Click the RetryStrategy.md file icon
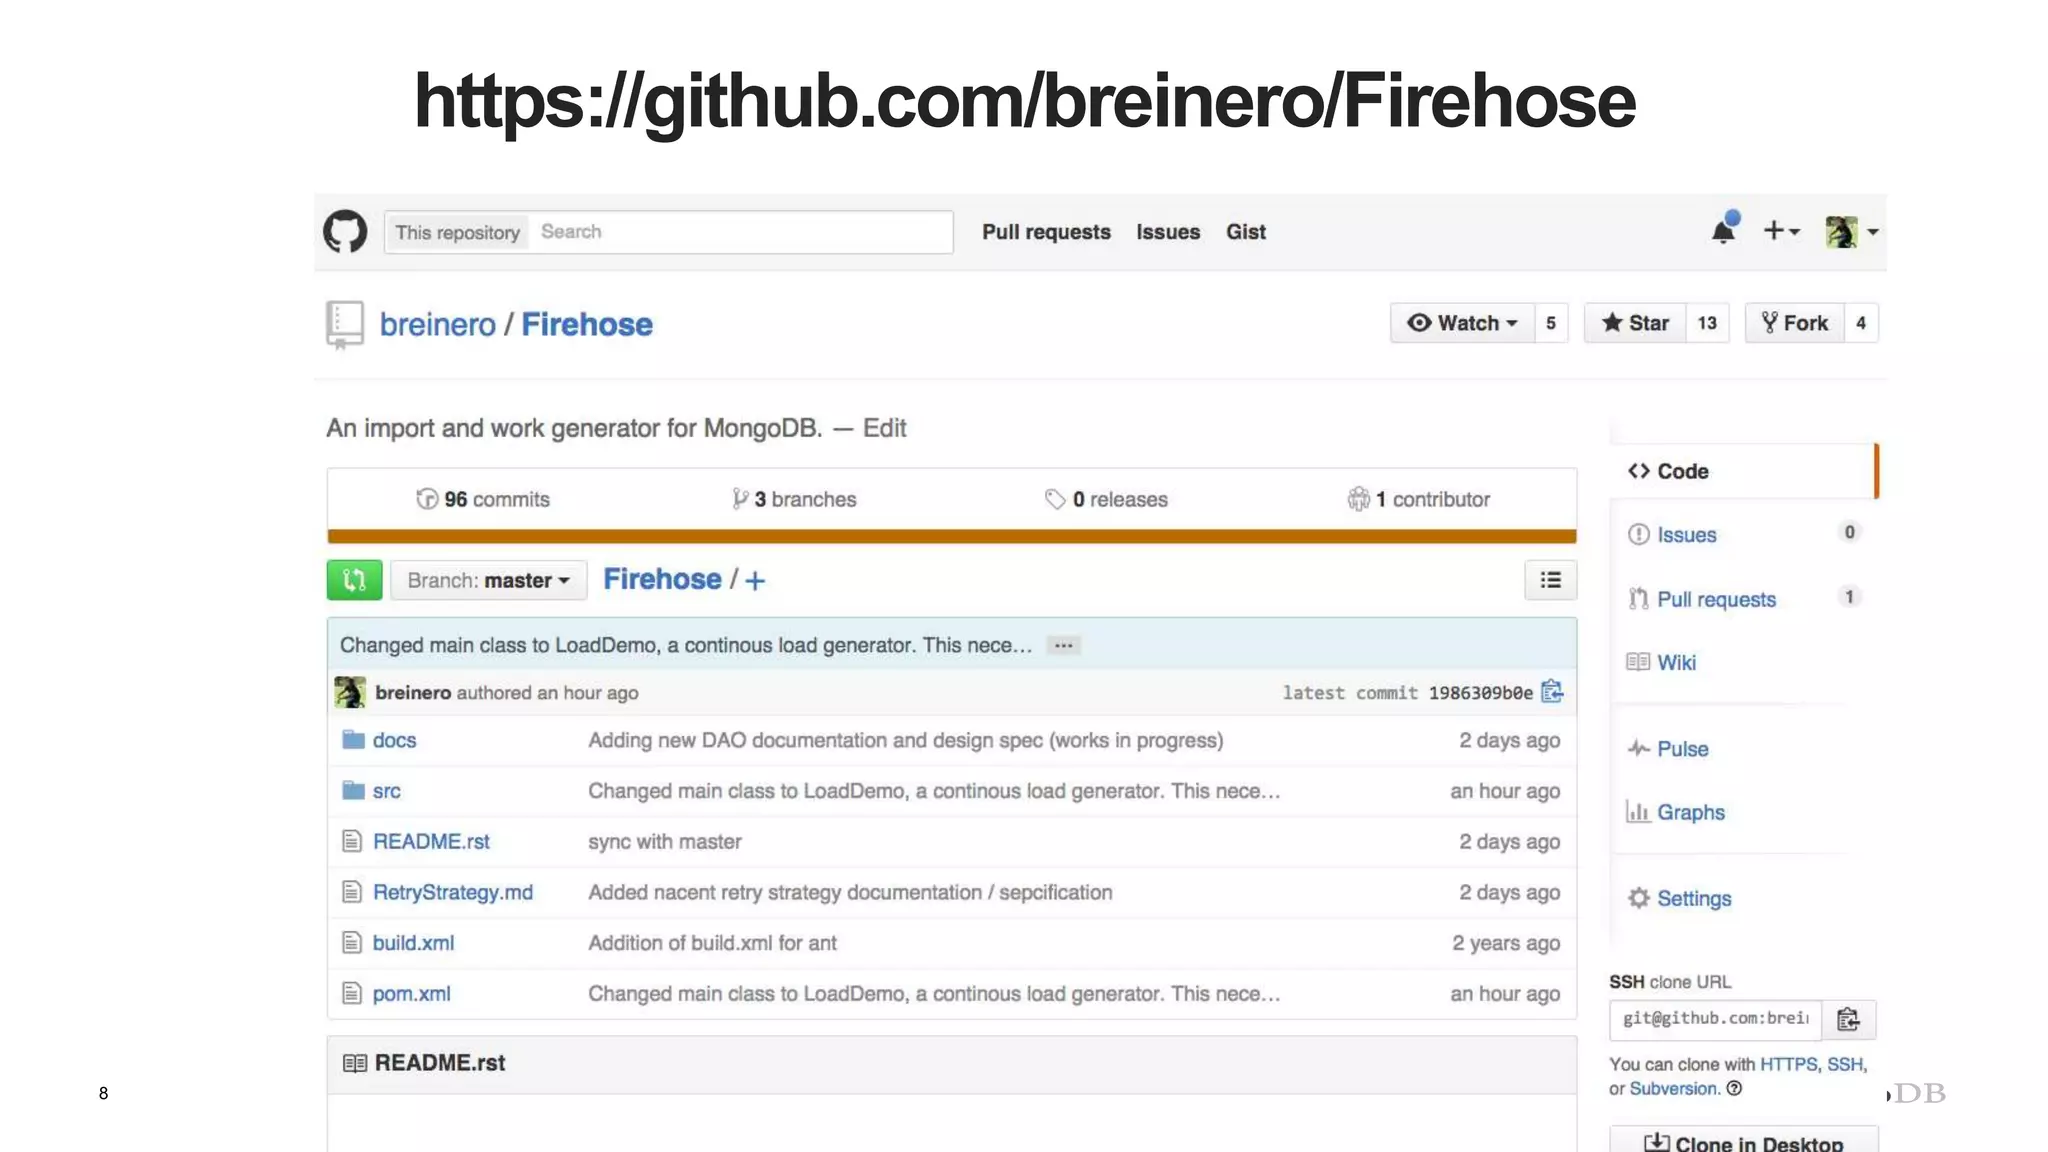The image size is (2048, 1152). click(352, 891)
